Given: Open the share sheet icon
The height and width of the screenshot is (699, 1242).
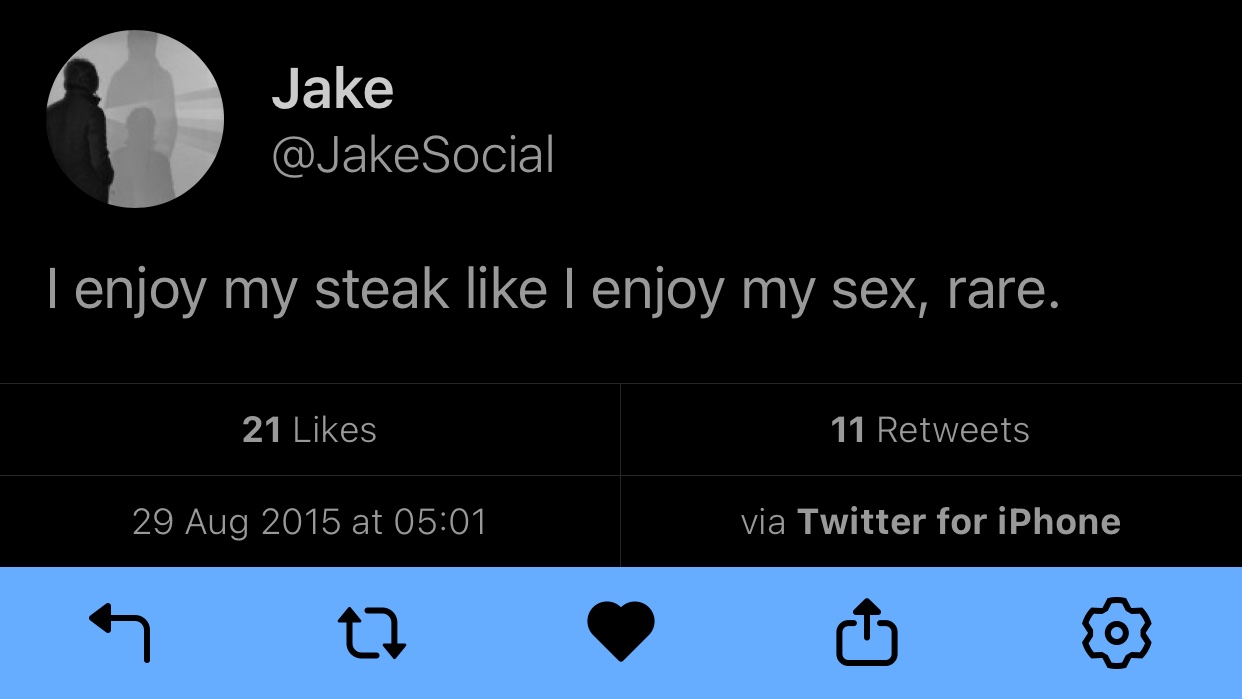Looking at the screenshot, I should pyautogui.click(x=867, y=632).
